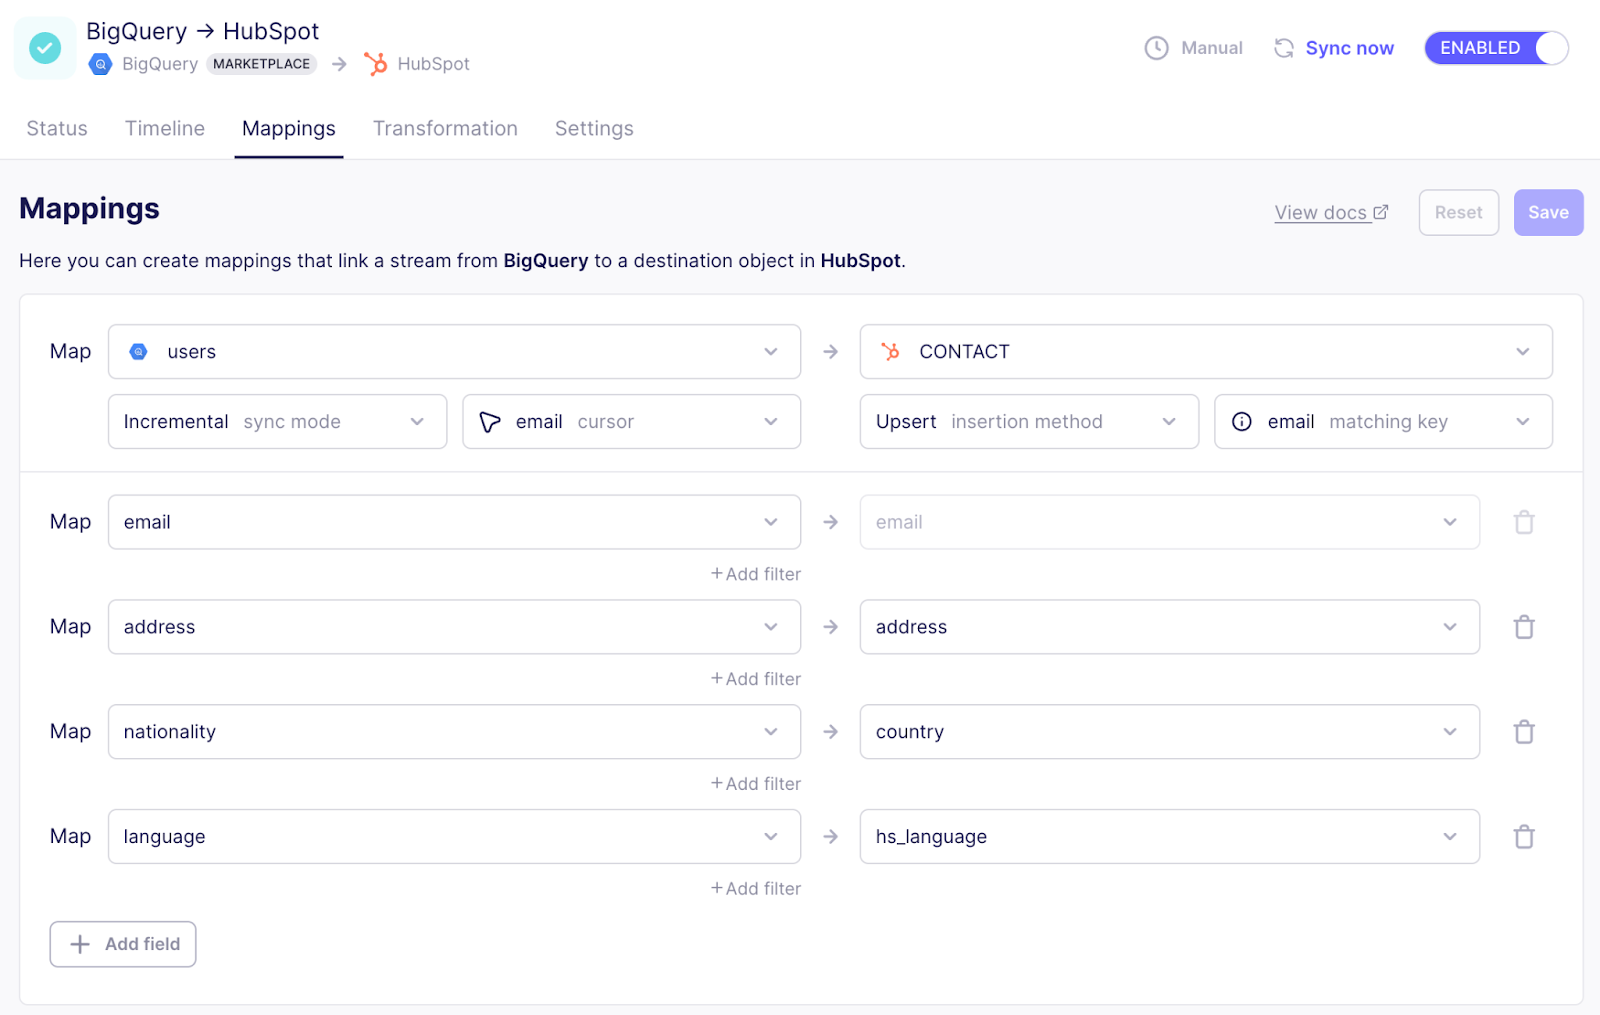Click the Save button
This screenshot has height=1015, width=1600.
[1548, 212]
